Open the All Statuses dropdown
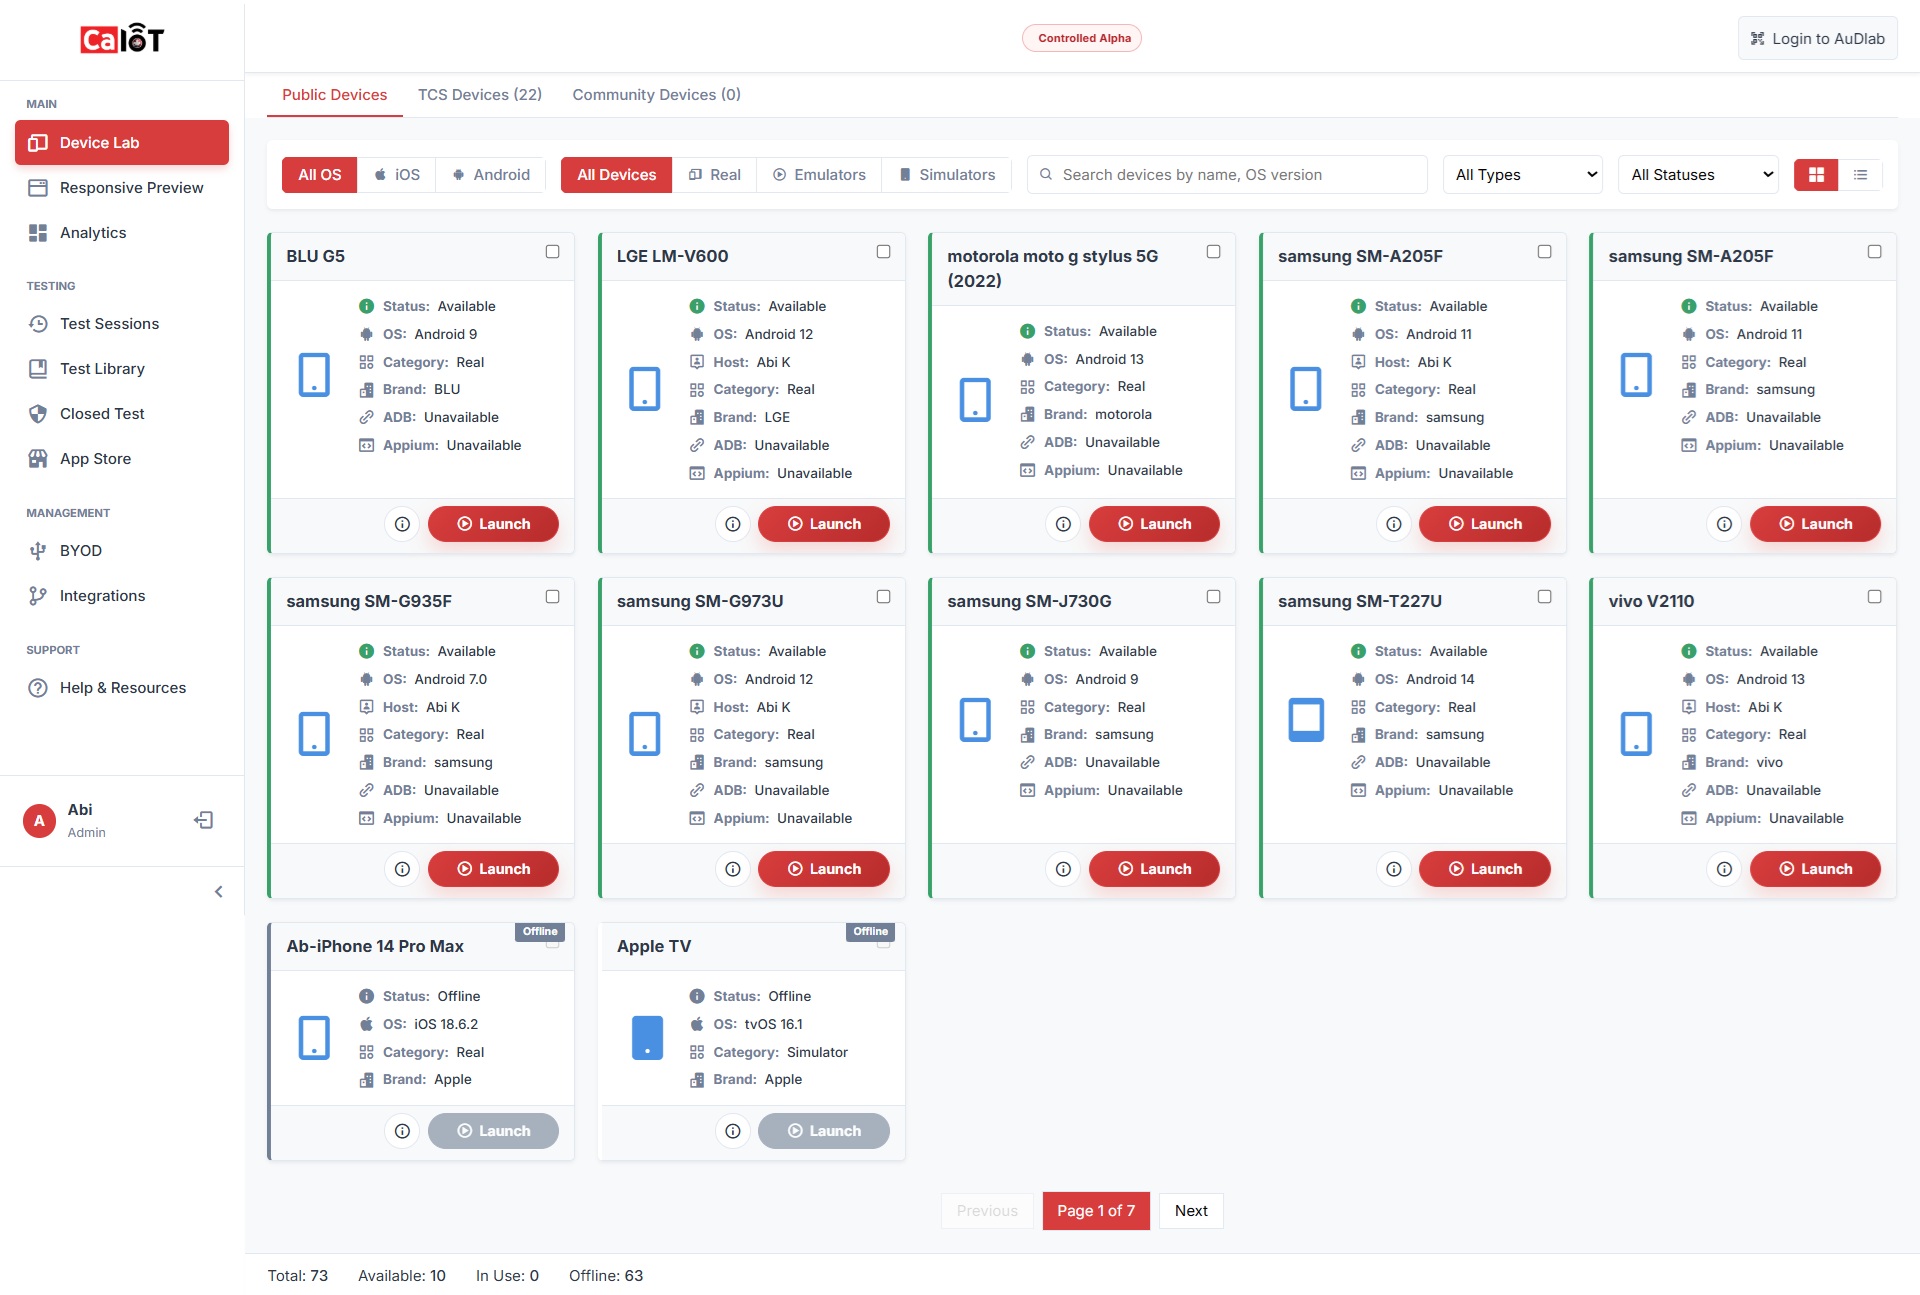The height and width of the screenshot is (1295, 1920). tap(1698, 175)
